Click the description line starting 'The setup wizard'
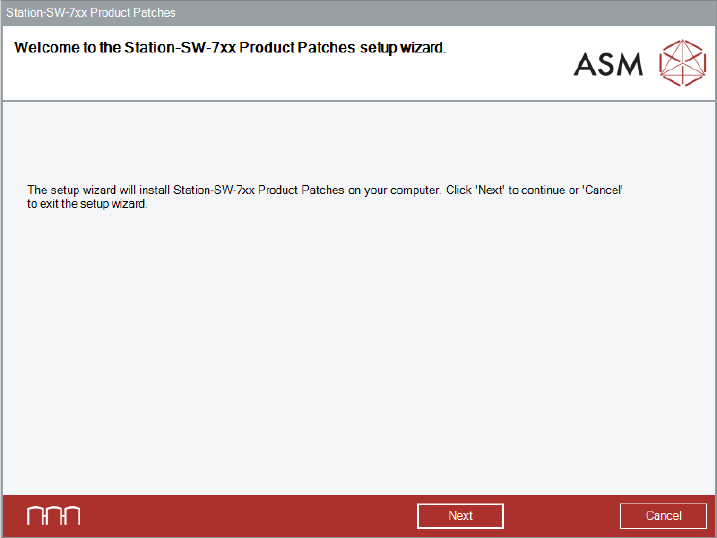This screenshot has width=717, height=538. click(326, 189)
